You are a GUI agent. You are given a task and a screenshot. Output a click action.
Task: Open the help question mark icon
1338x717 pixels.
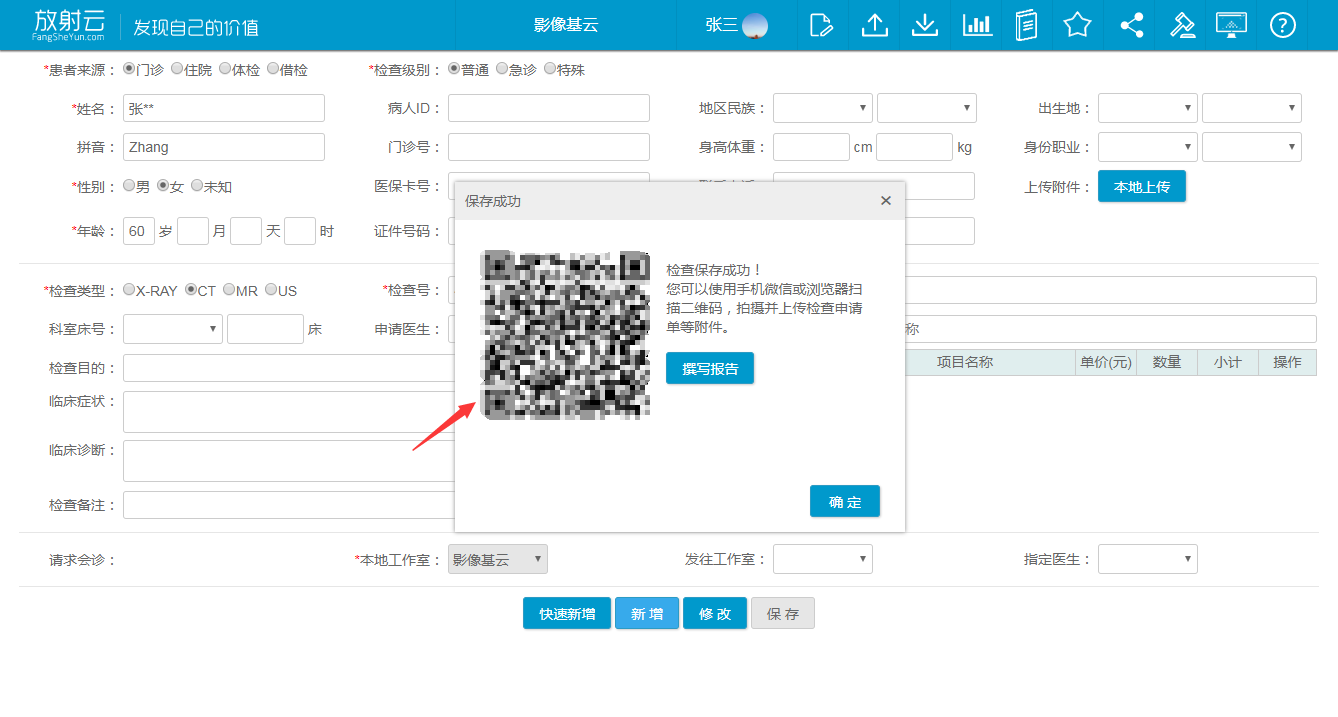tap(1282, 25)
